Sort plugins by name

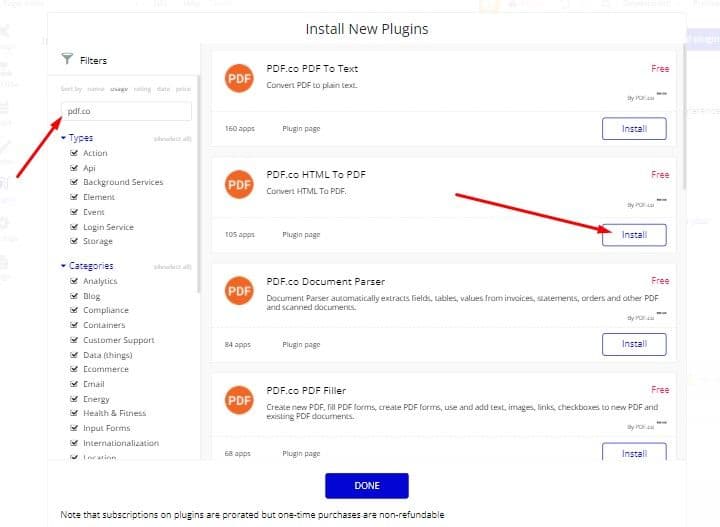coord(96,89)
